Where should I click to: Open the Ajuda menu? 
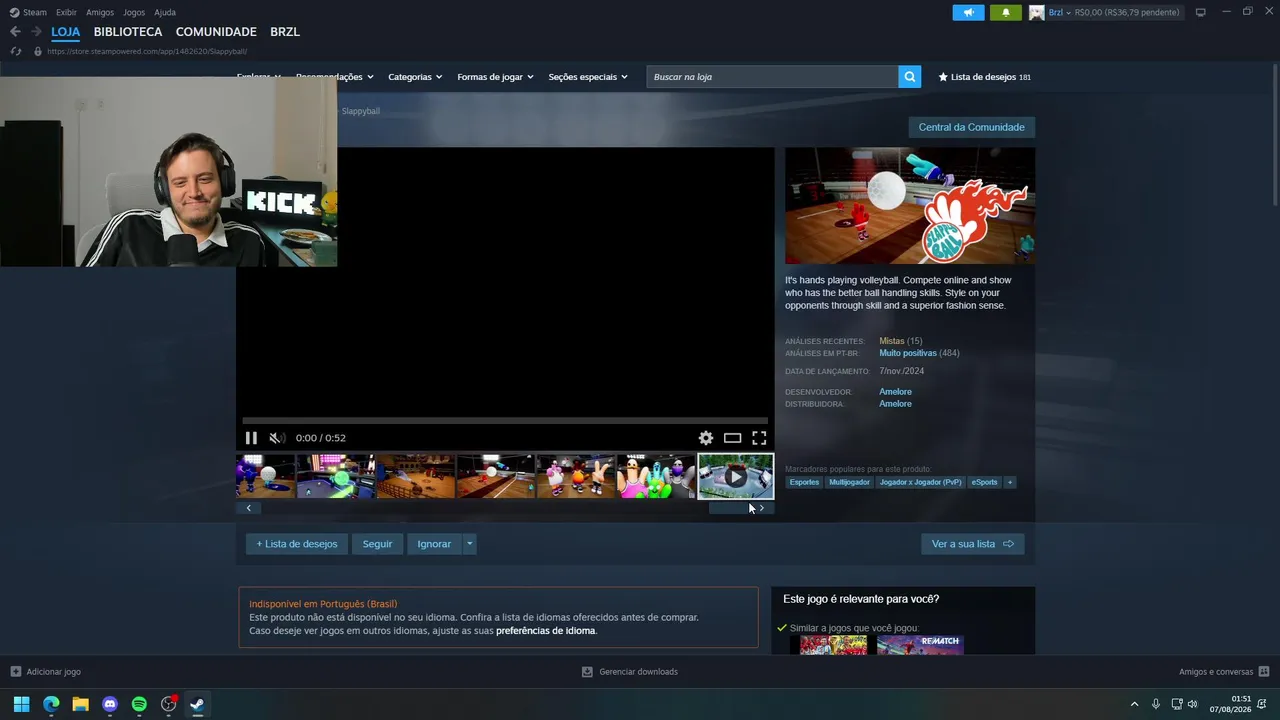165,12
